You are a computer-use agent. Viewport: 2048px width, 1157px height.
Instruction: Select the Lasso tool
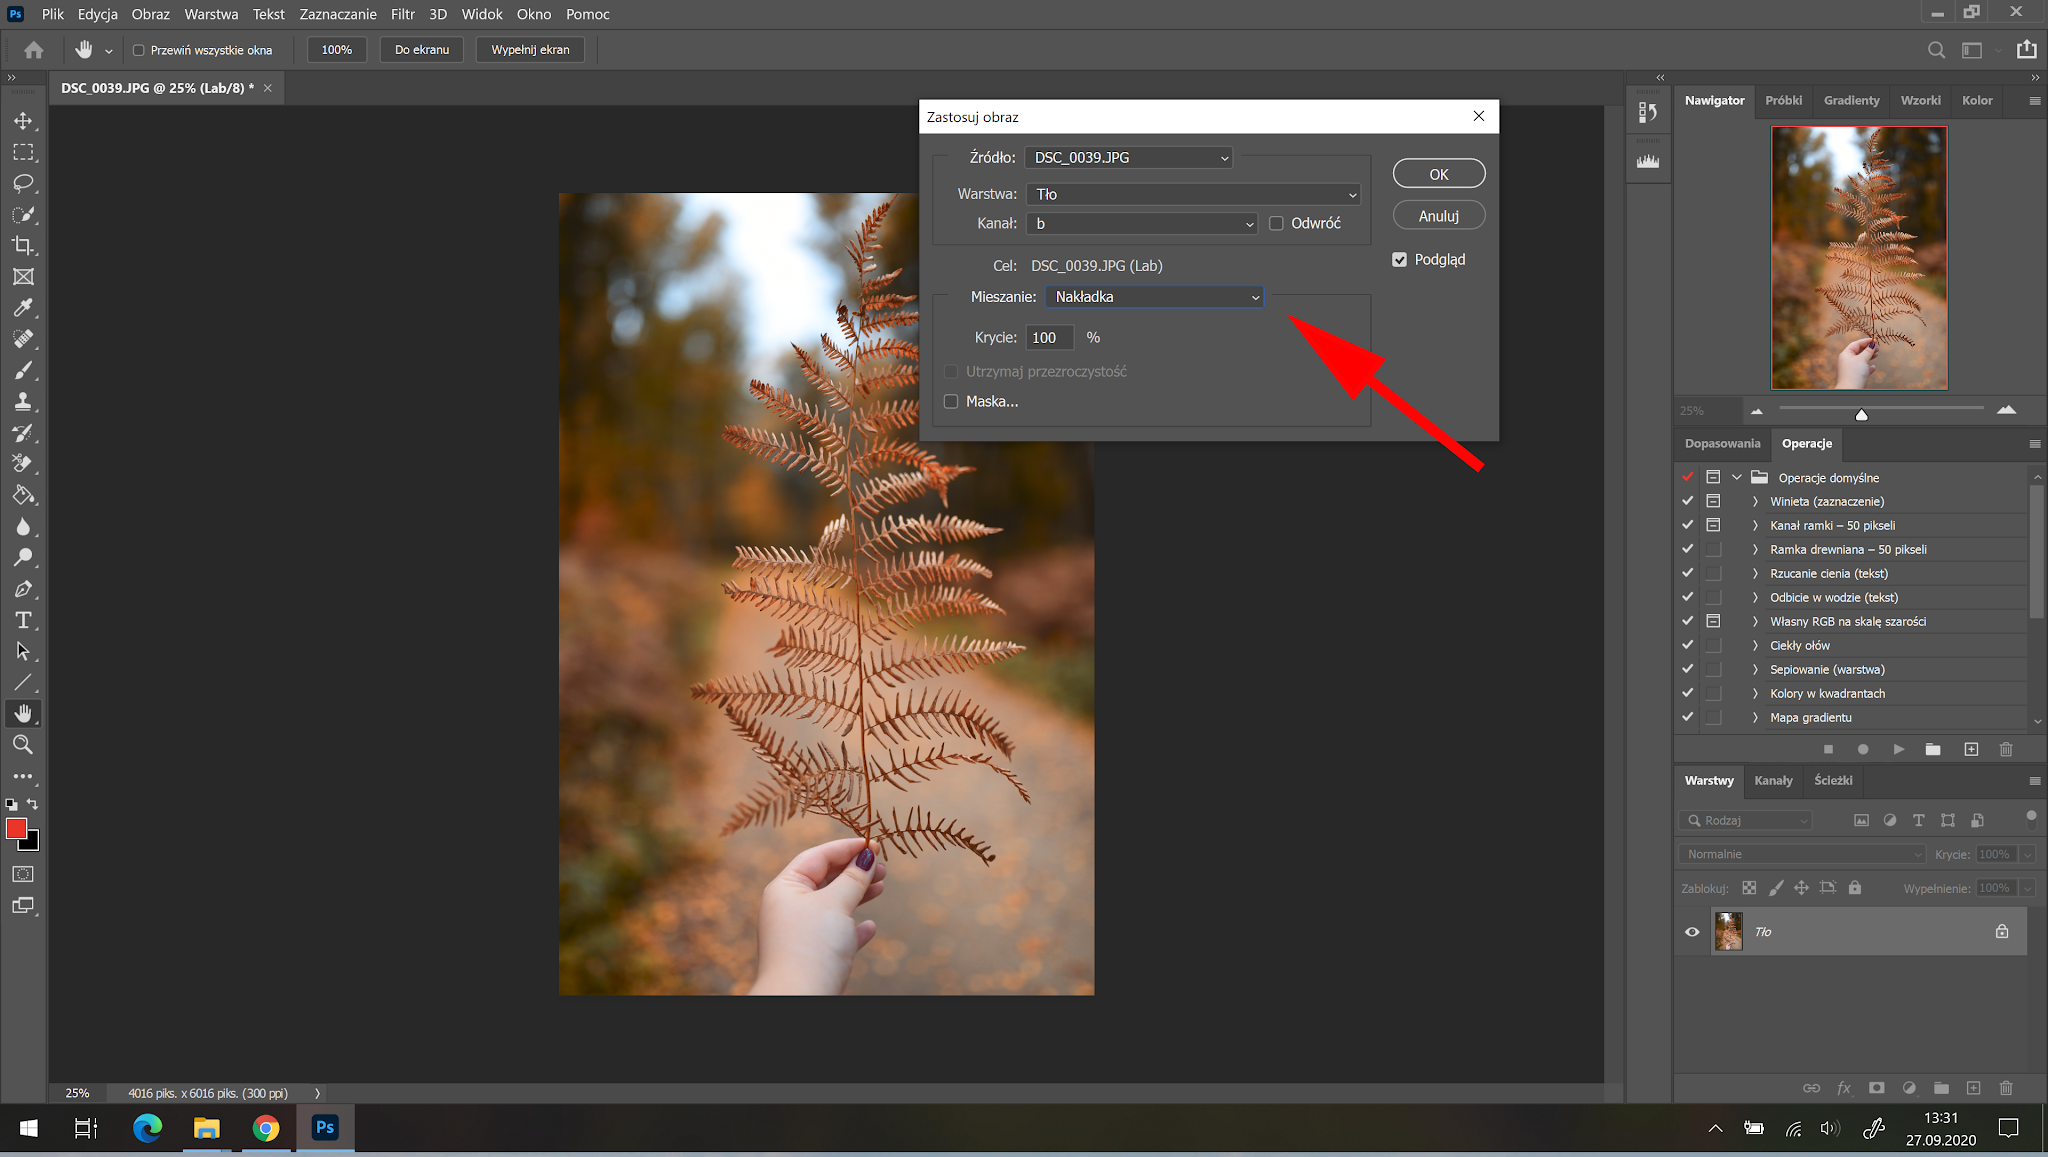(x=23, y=183)
